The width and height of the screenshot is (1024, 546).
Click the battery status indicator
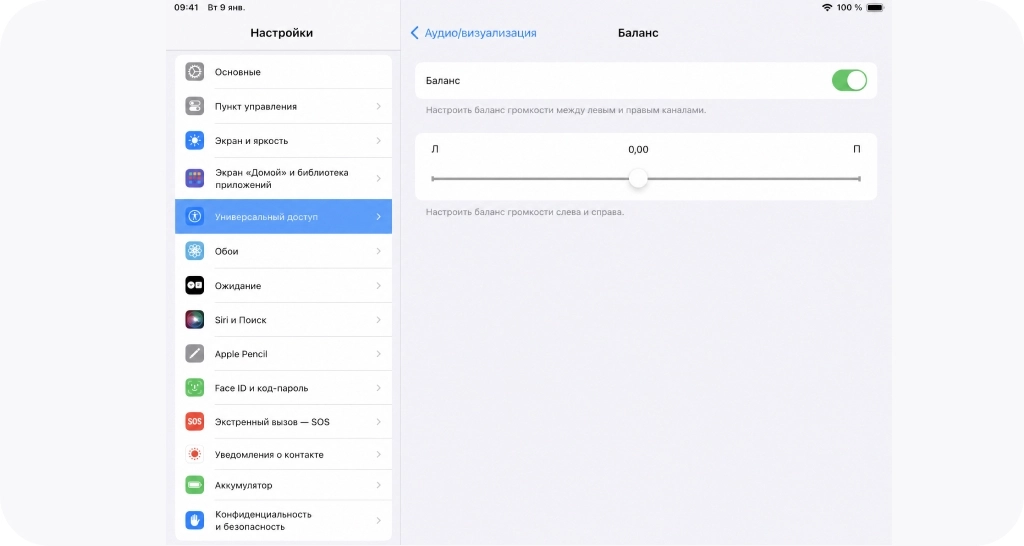(x=875, y=7)
